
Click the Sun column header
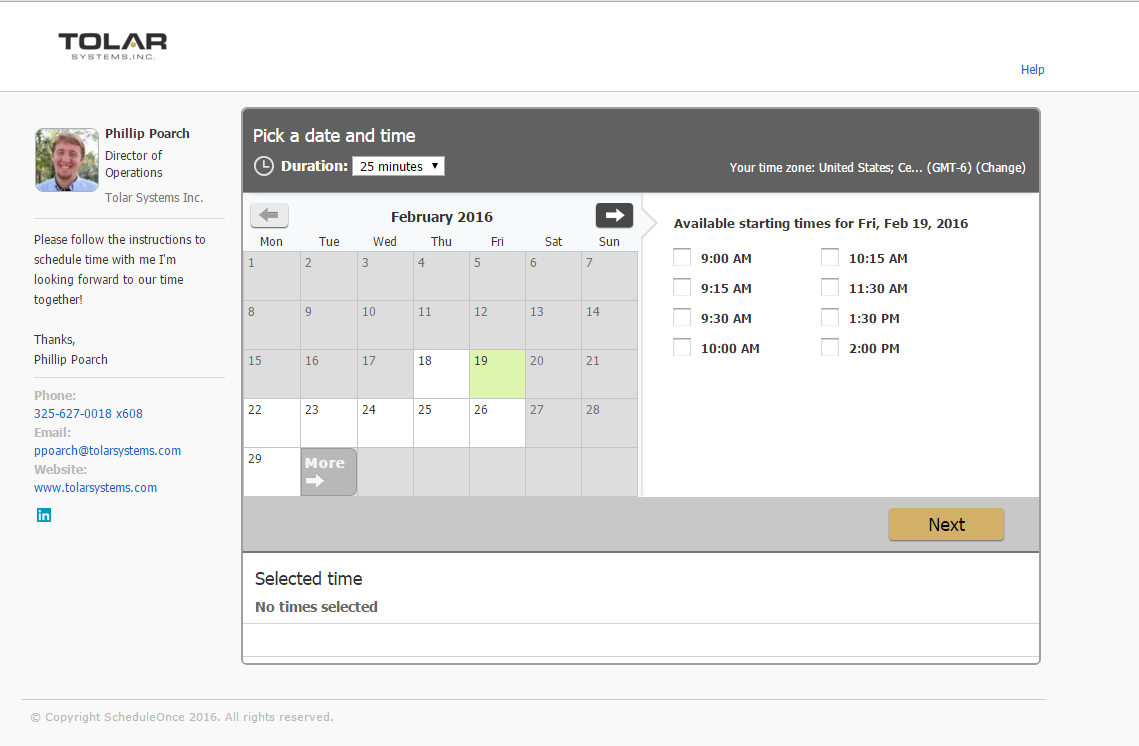[609, 242]
